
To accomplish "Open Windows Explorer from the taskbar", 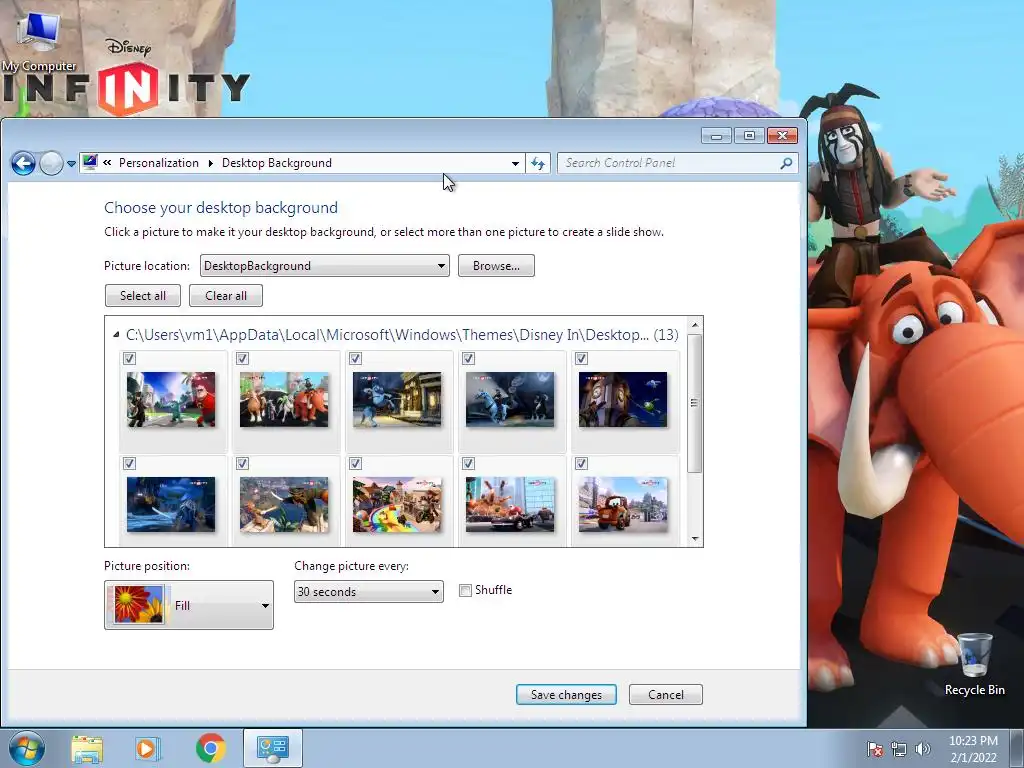I will (87, 749).
